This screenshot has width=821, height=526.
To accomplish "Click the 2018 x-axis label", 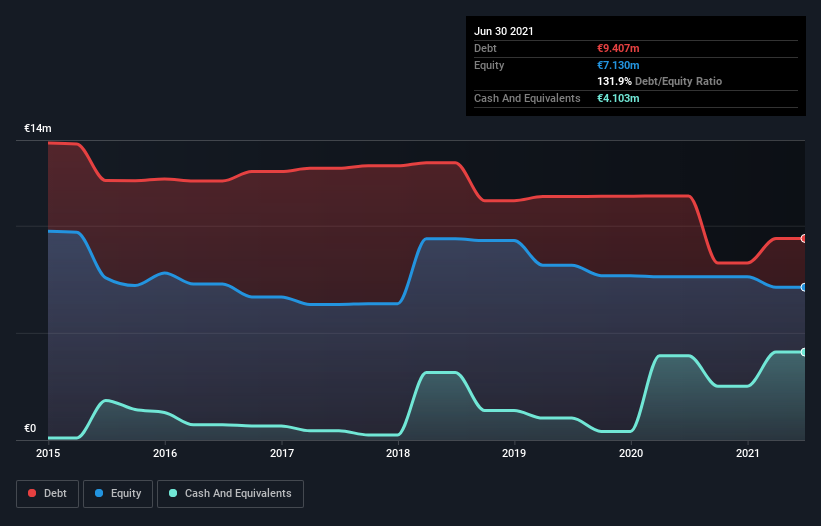I will click(398, 453).
